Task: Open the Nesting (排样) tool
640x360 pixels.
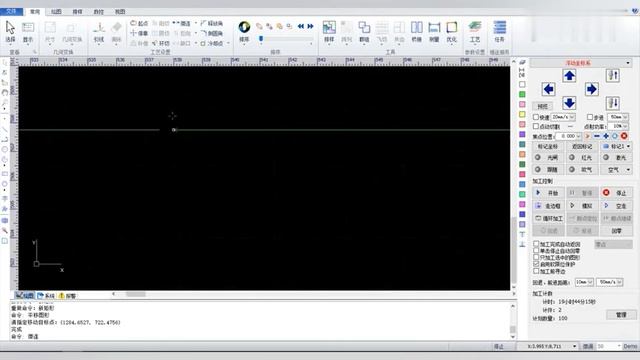Action: click(329, 31)
